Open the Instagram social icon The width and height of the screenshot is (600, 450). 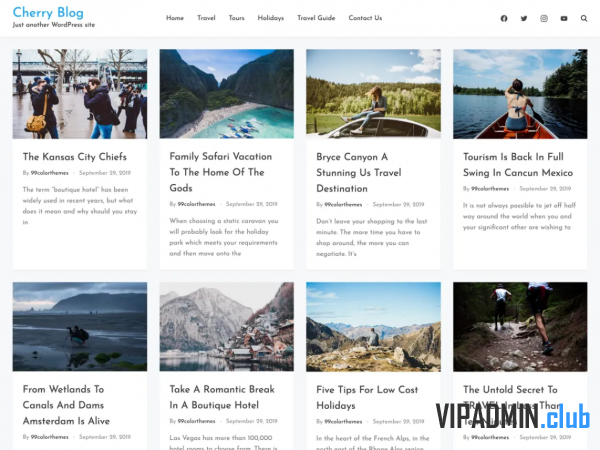tap(544, 18)
